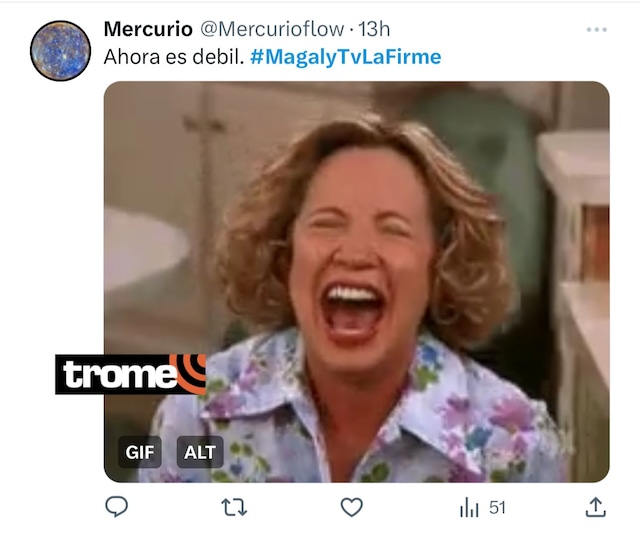Click the trome logo watermark

coord(131,374)
